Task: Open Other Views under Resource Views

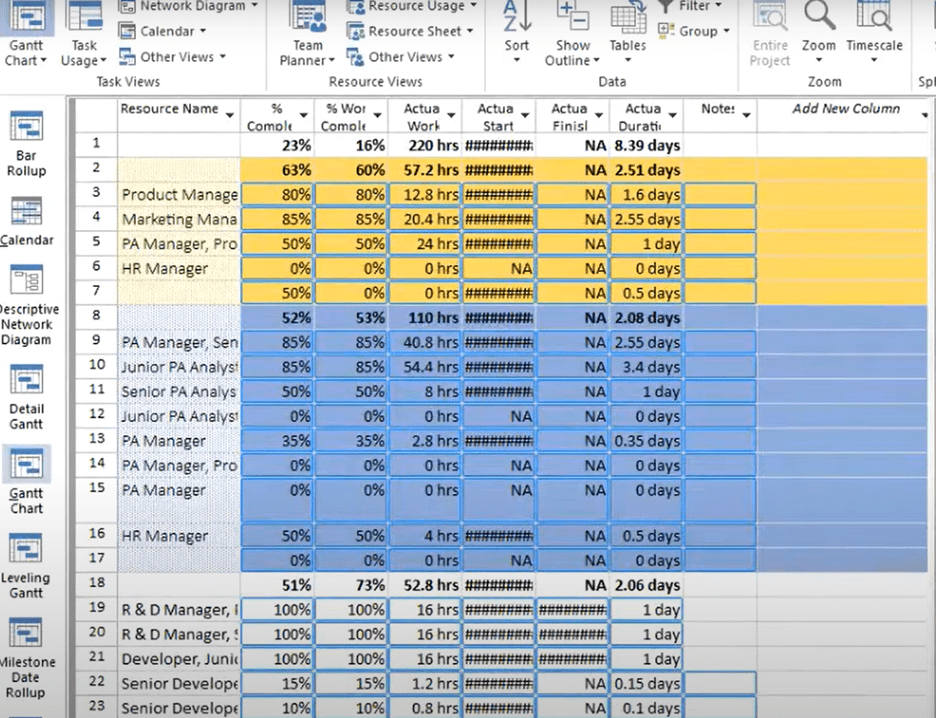Action: click(403, 57)
